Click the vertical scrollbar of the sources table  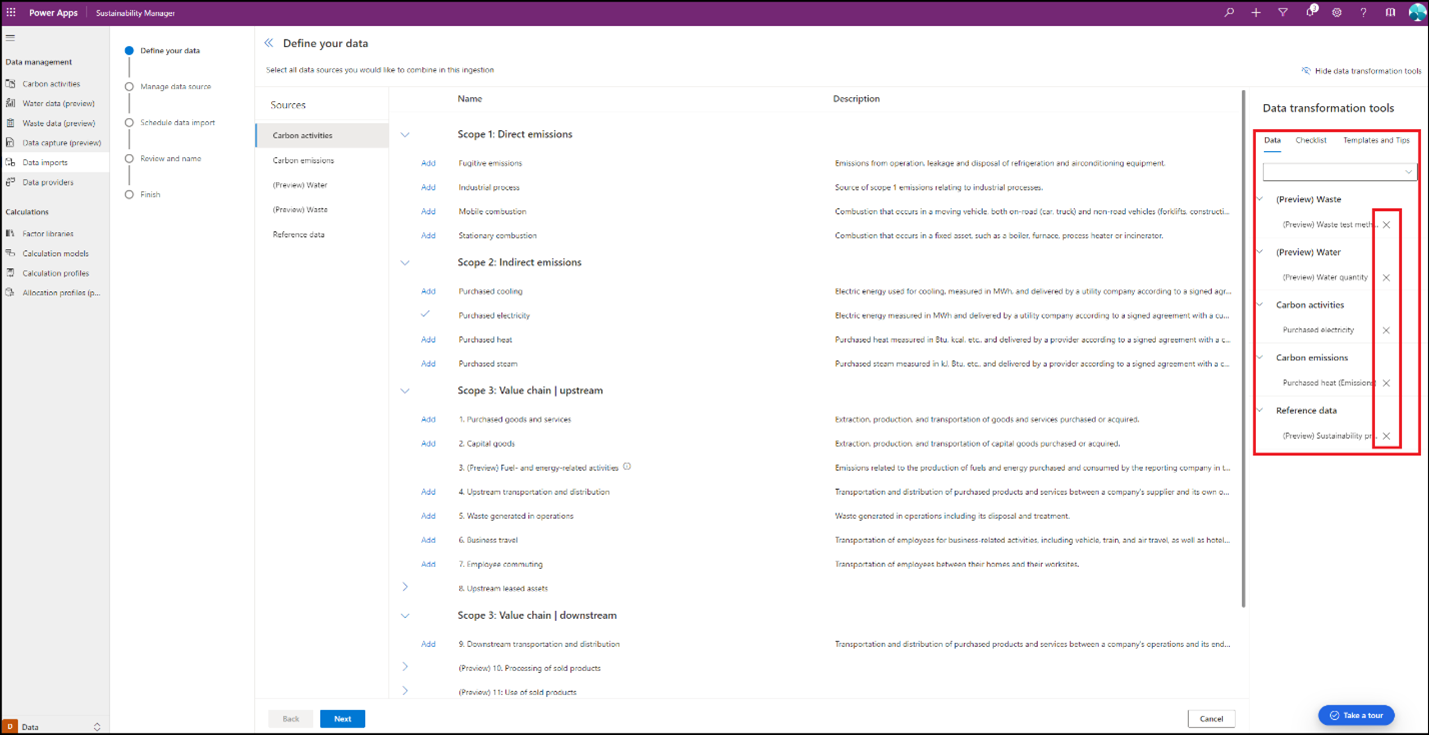point(1244,350)
